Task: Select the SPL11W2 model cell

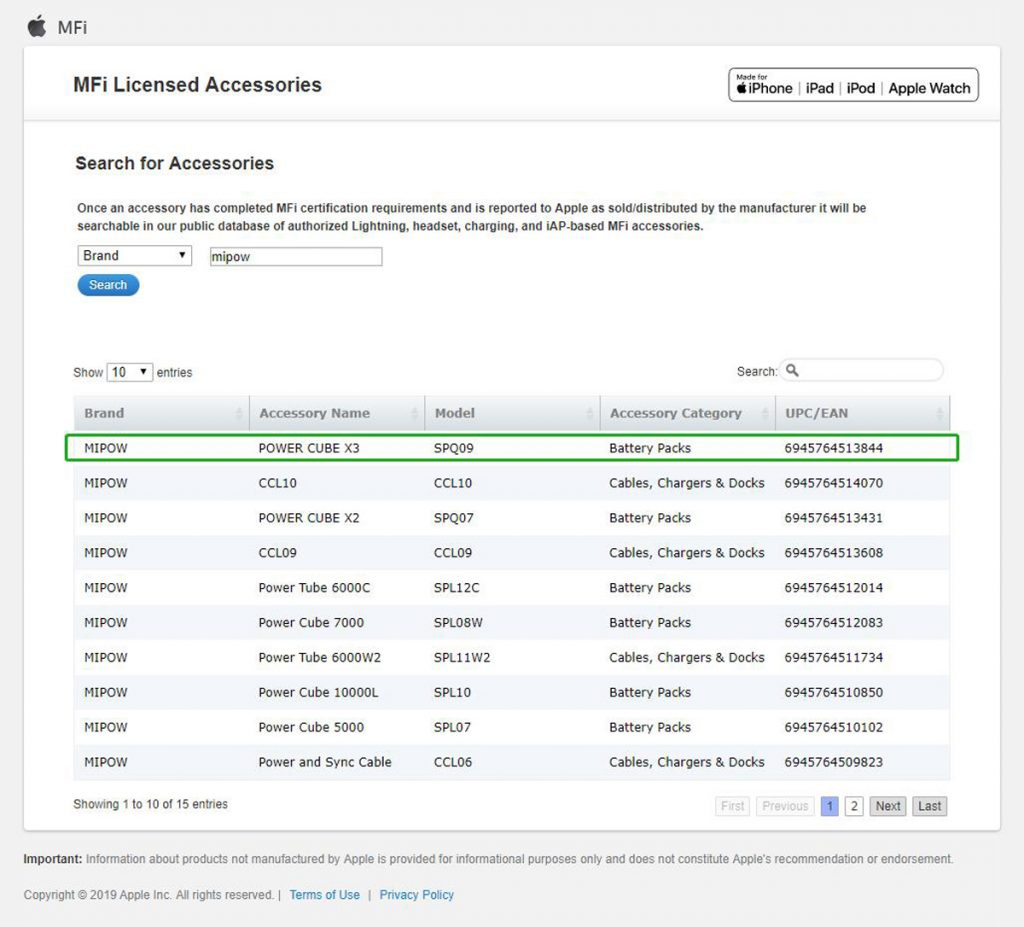Action: (x=462, y=658)
